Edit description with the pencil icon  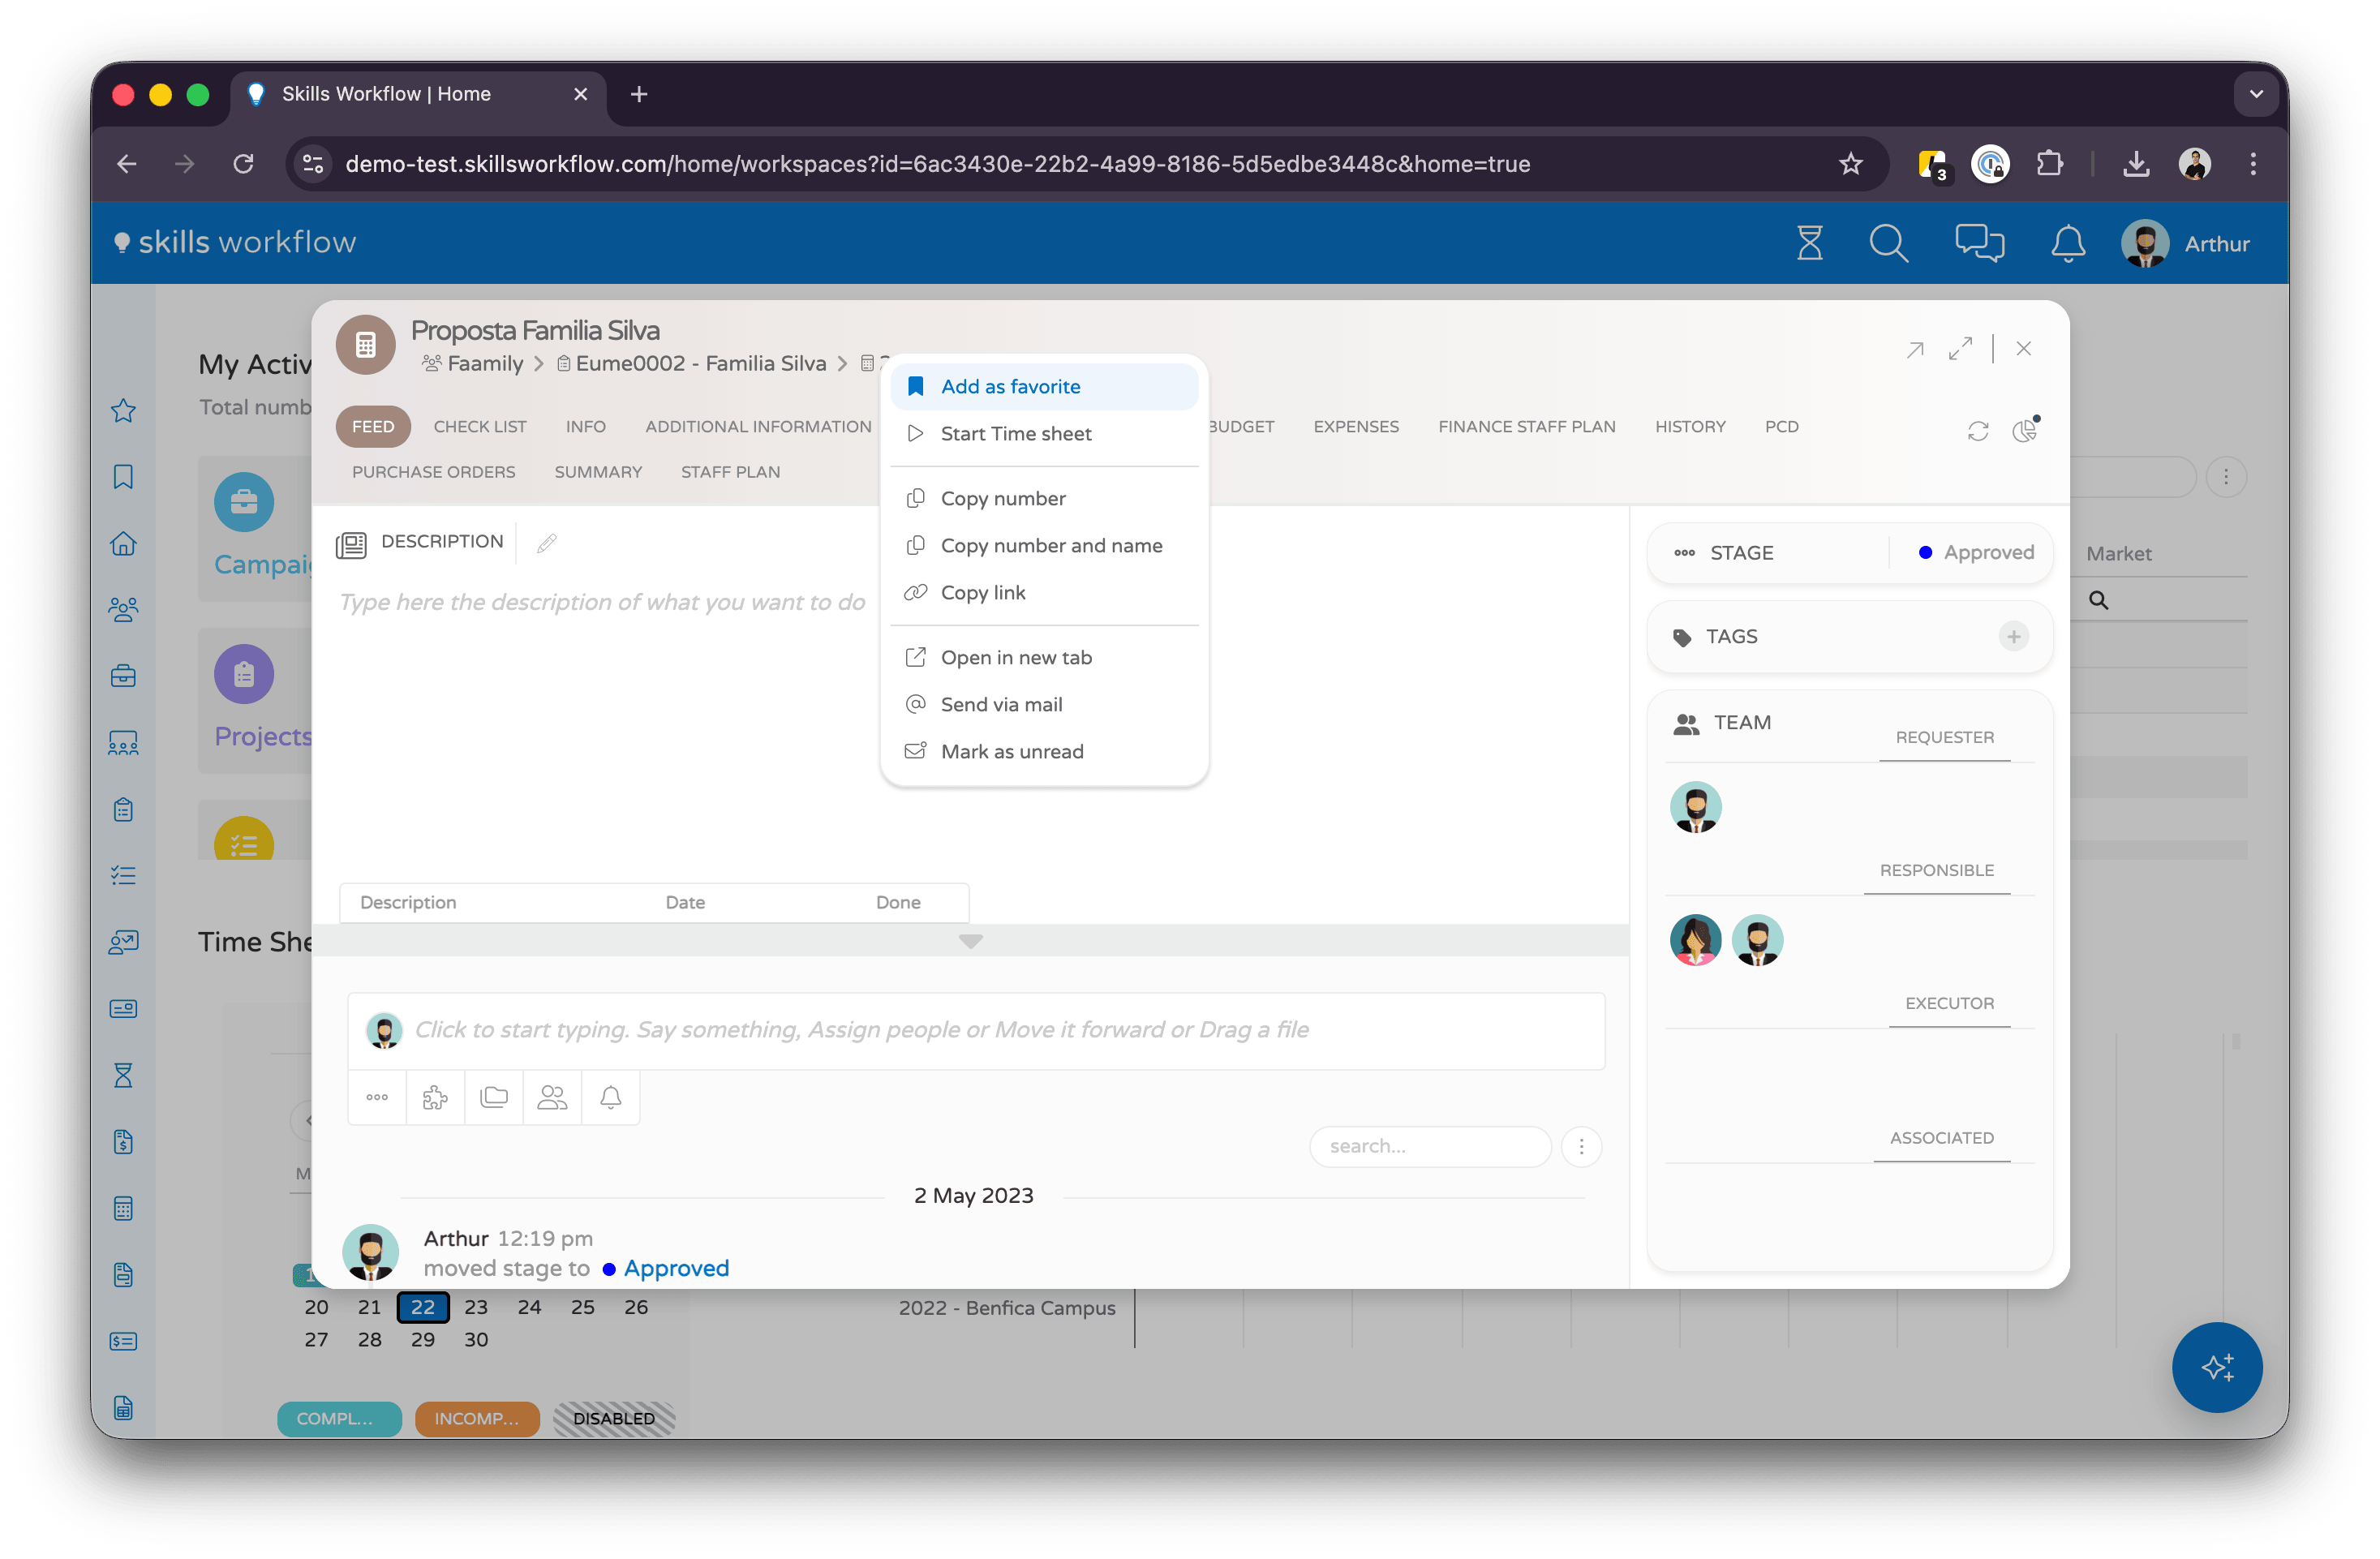point(546,543)
